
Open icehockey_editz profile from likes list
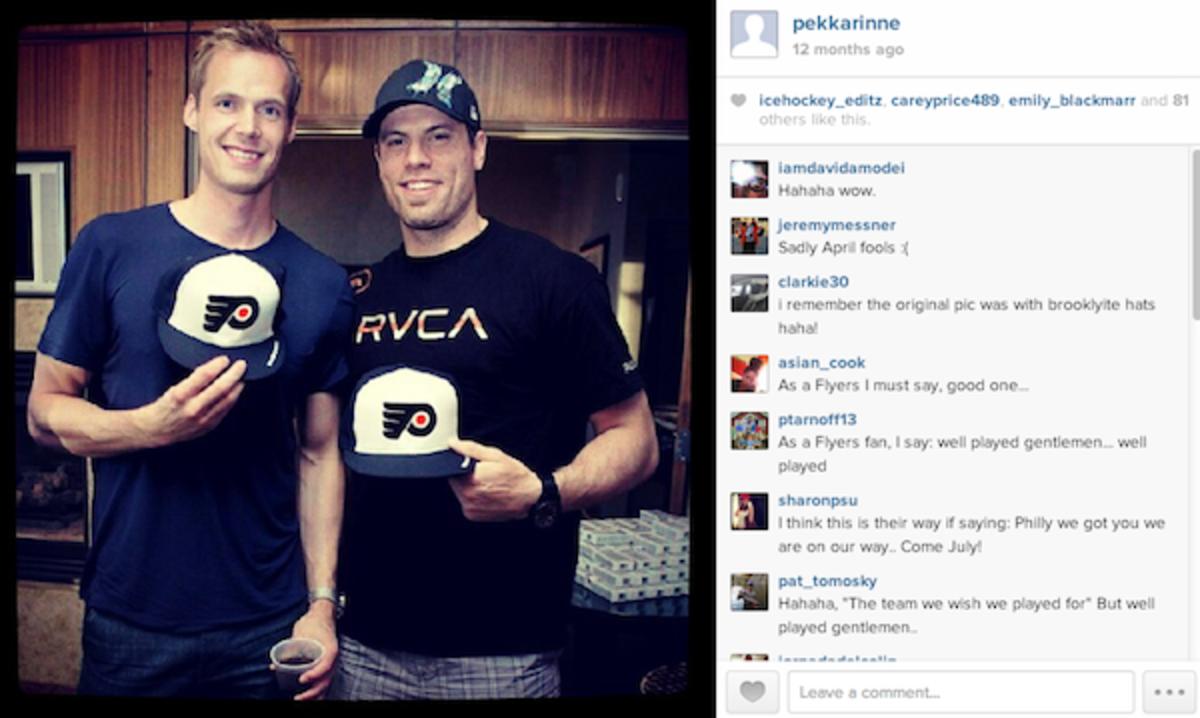(x=819, y=100)
